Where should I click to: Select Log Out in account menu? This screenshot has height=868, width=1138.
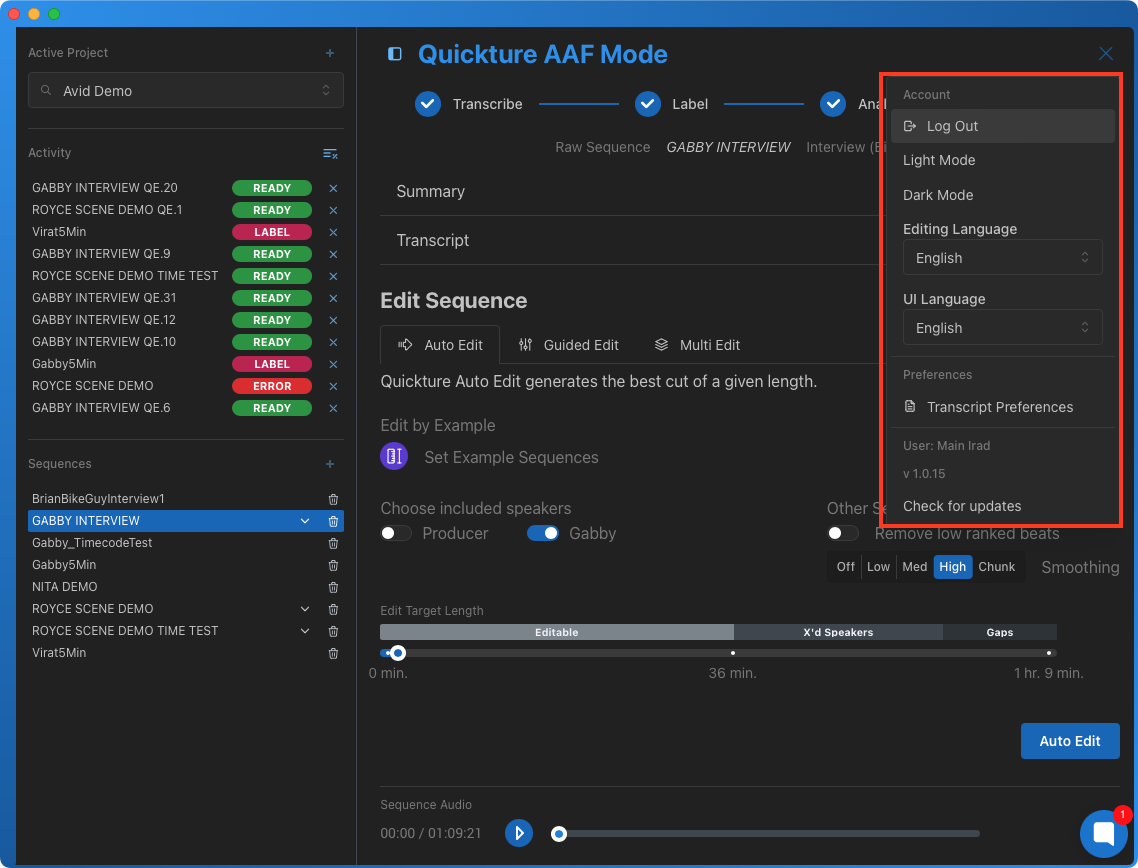coord(1002,126)
